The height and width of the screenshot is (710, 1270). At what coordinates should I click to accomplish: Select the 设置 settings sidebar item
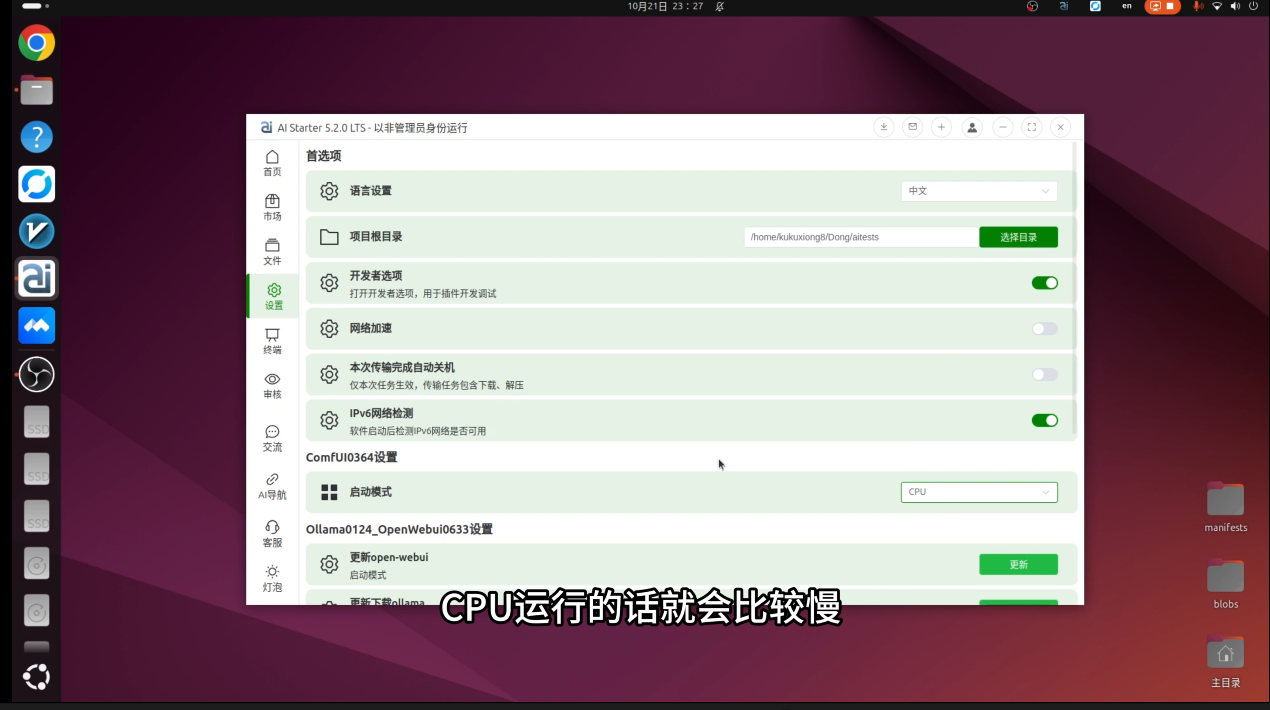click(273, 297)
